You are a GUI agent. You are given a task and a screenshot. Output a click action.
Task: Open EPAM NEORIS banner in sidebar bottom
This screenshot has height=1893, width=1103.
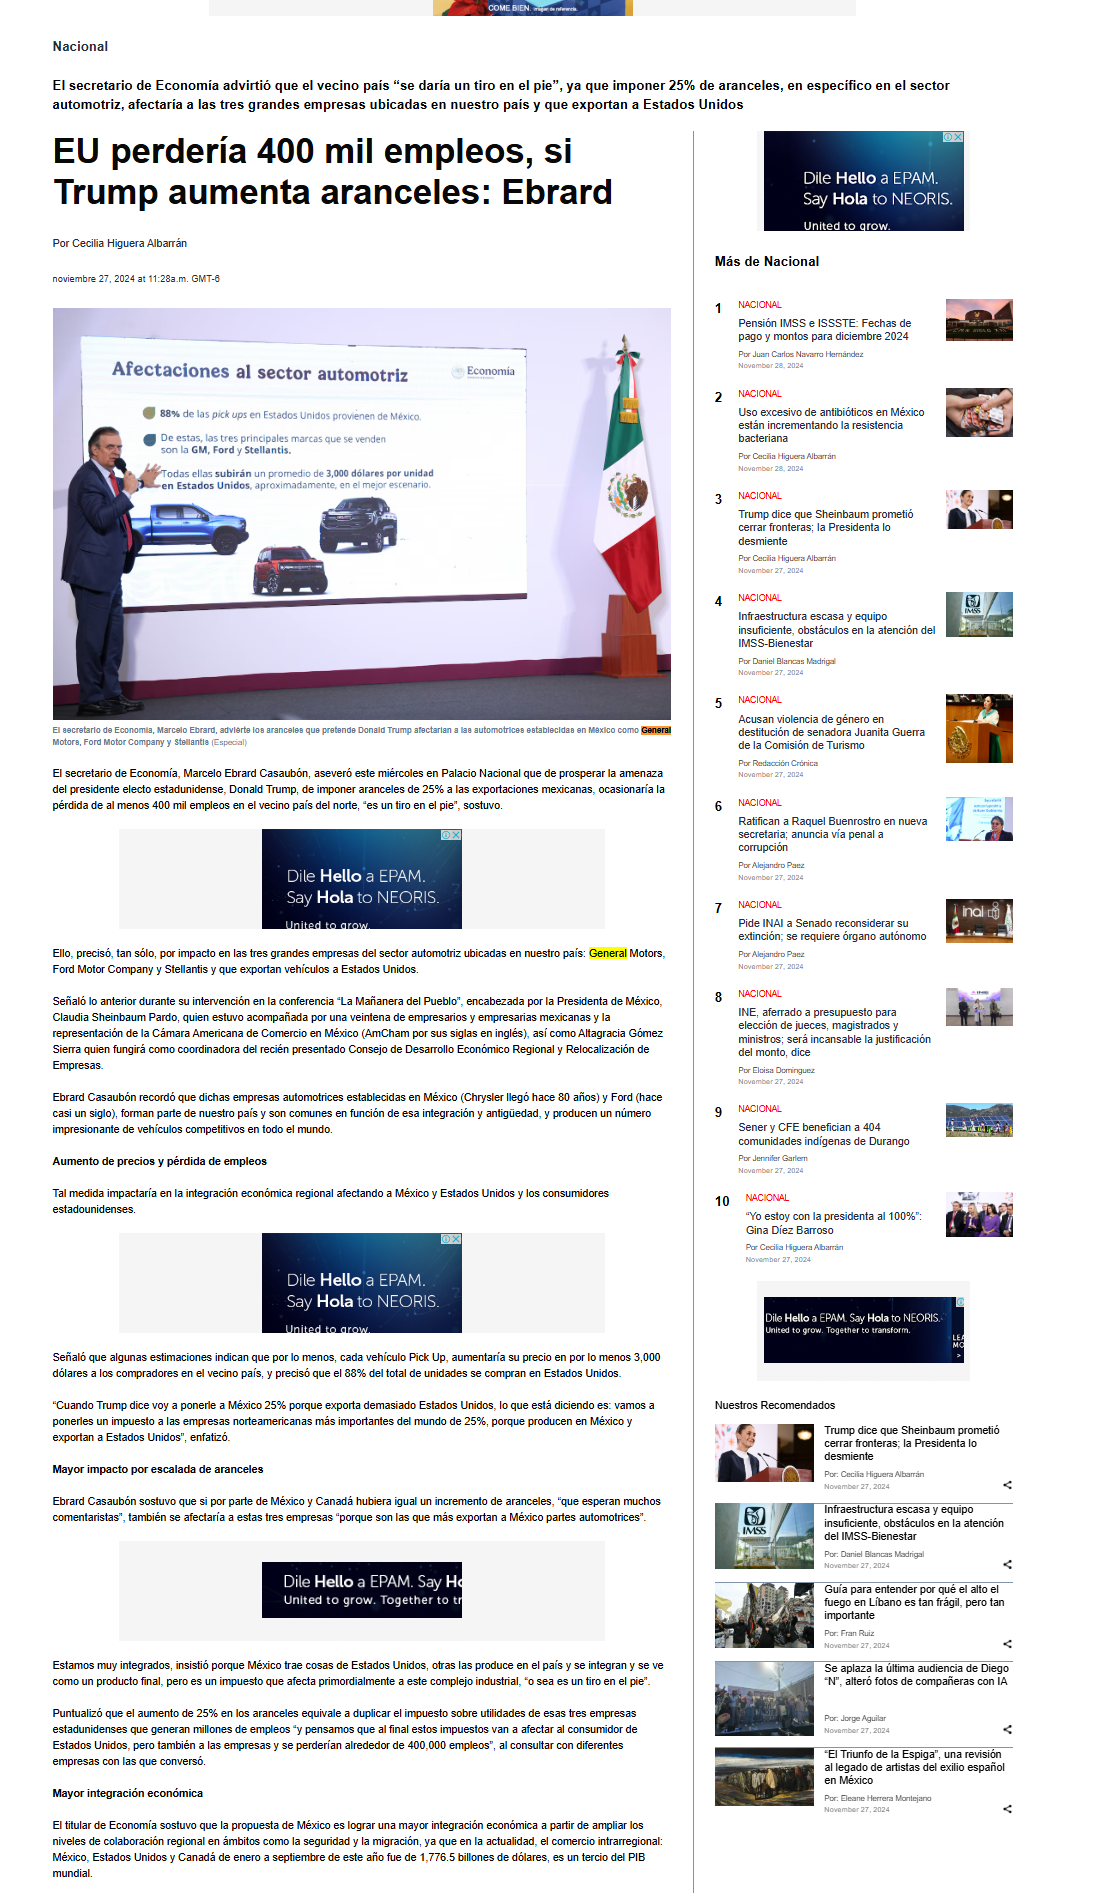(x=864, y=1330)
